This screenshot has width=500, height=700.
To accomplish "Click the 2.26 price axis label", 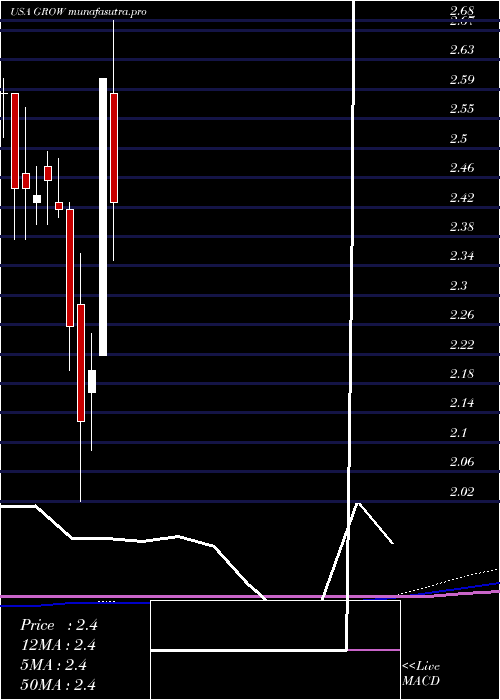I will (462, 315).
